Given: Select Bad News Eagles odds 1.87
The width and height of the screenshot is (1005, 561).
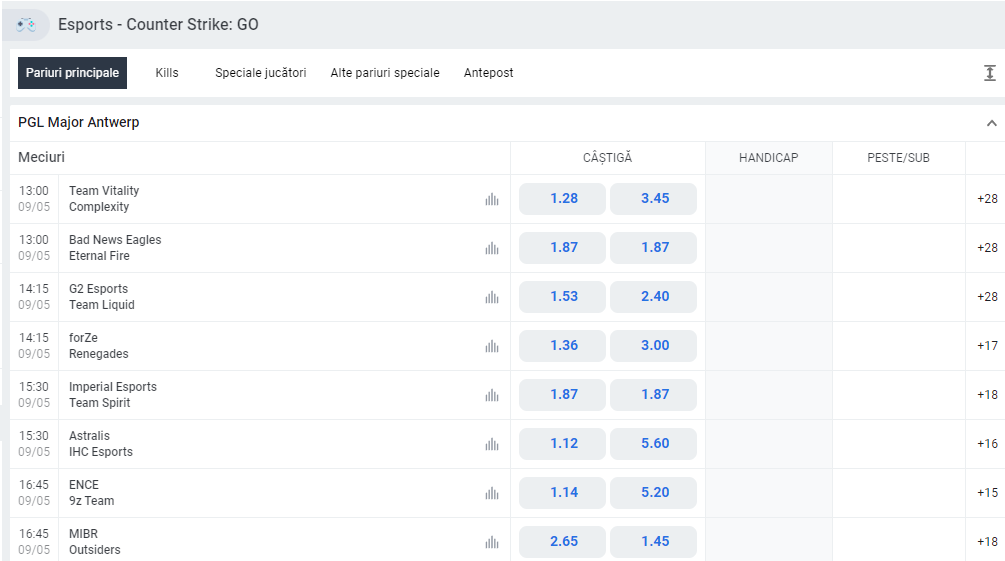Looking at the screenshot, I should 562,247.
